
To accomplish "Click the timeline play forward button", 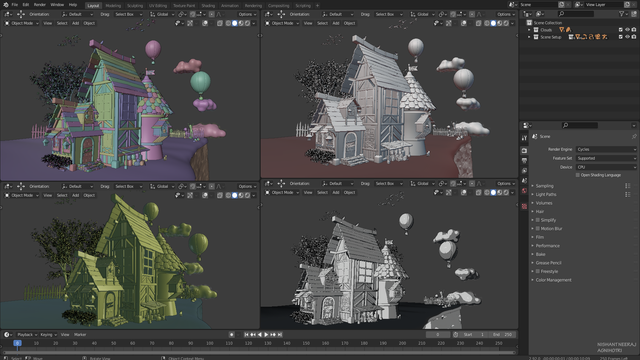I will pyautogui.click(x=266, y=334).
